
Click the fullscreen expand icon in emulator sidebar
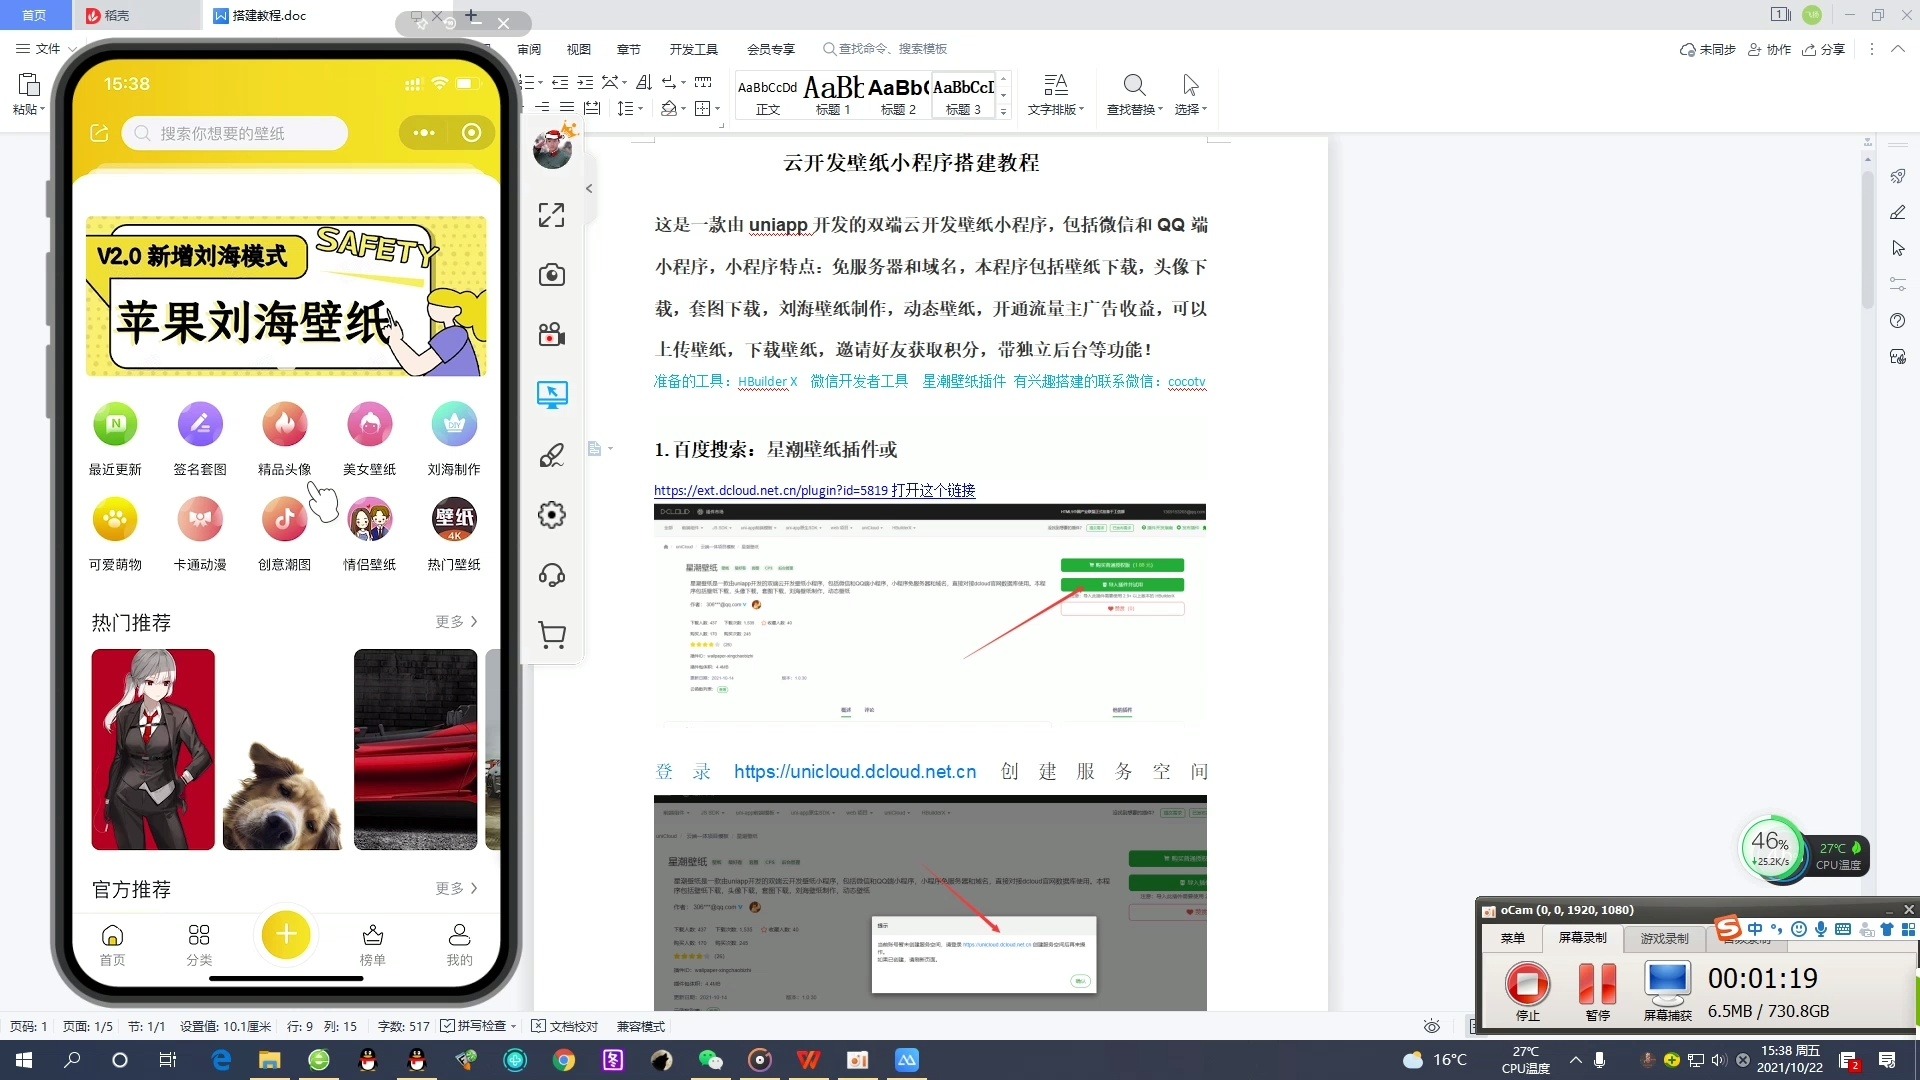click(x=551, y=215)
